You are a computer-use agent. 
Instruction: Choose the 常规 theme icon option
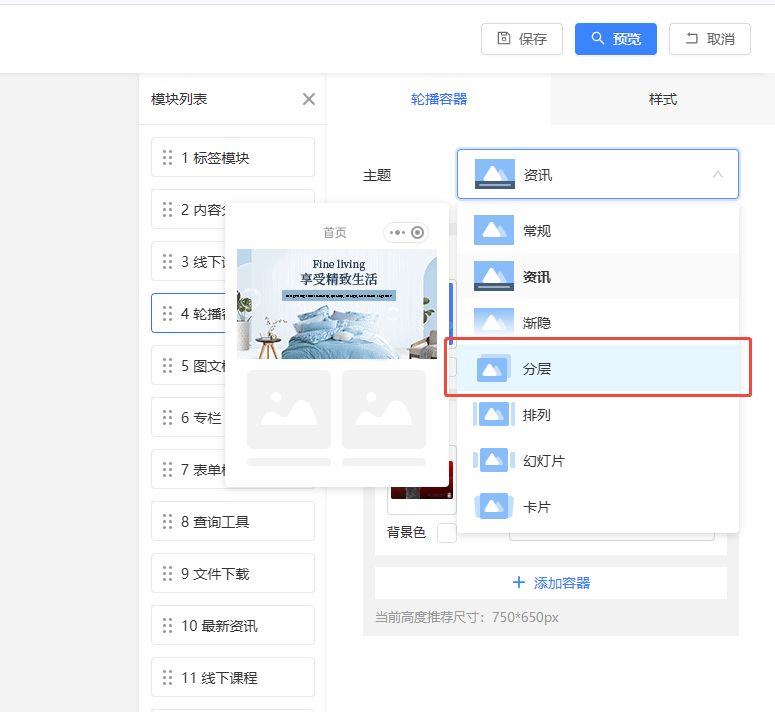pos(493,231)
